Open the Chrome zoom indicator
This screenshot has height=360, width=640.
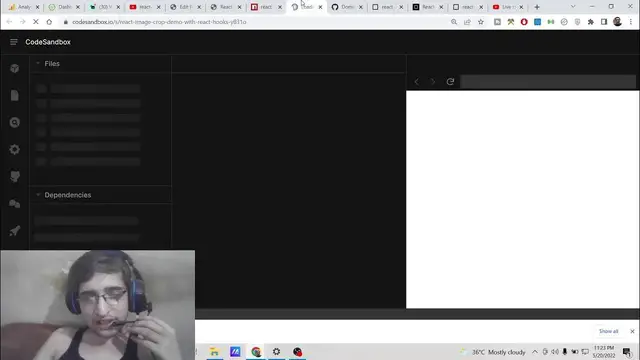[x=454, y=22]
